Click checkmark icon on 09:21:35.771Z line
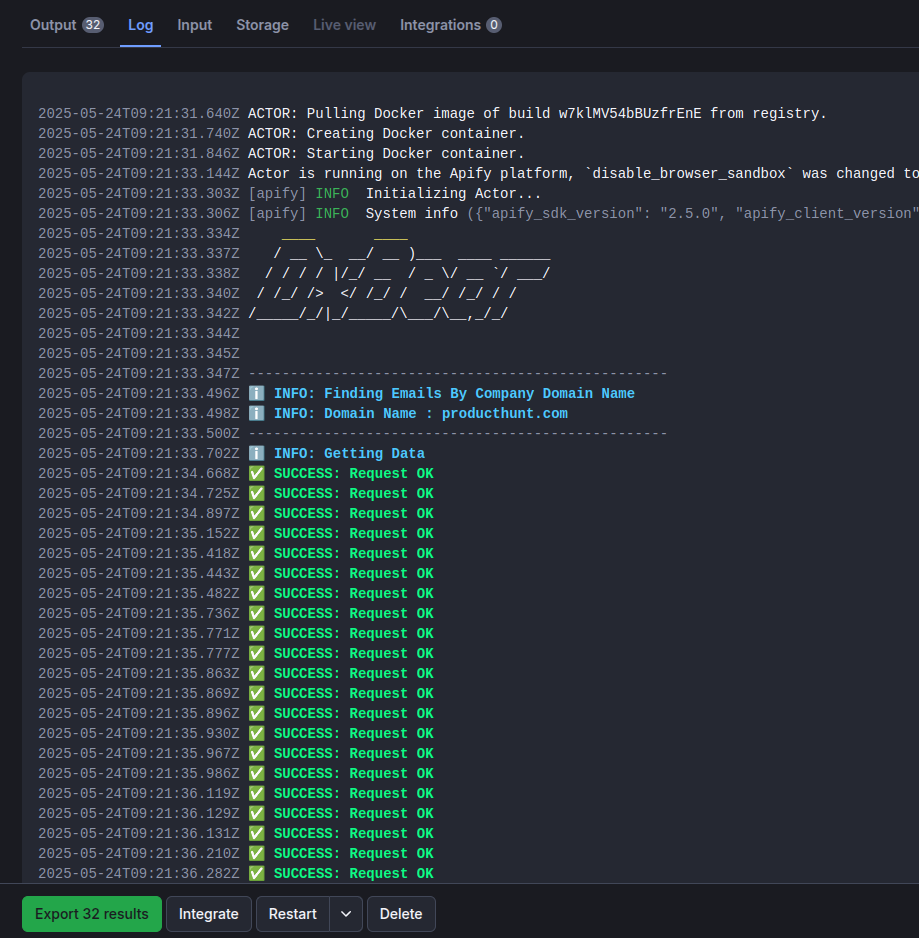 point(257,634)
